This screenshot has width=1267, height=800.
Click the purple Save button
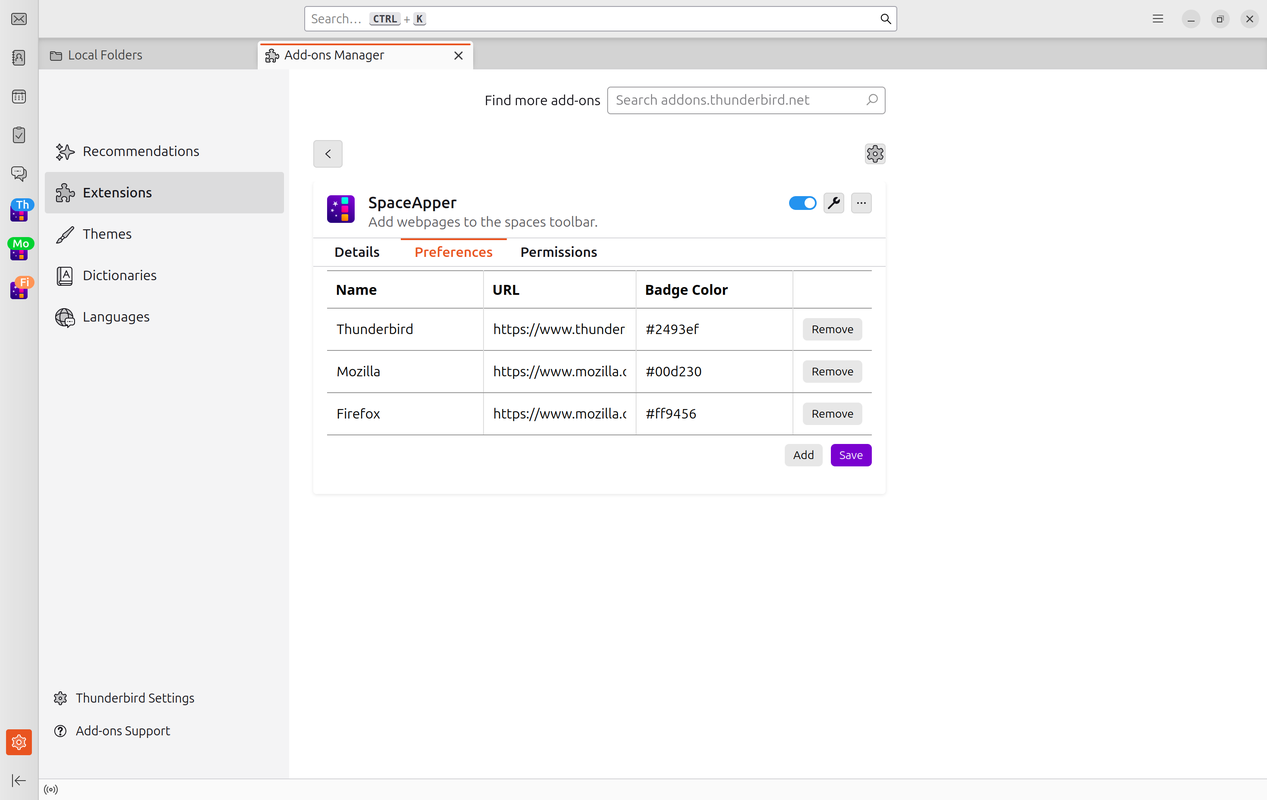(851, 455)
